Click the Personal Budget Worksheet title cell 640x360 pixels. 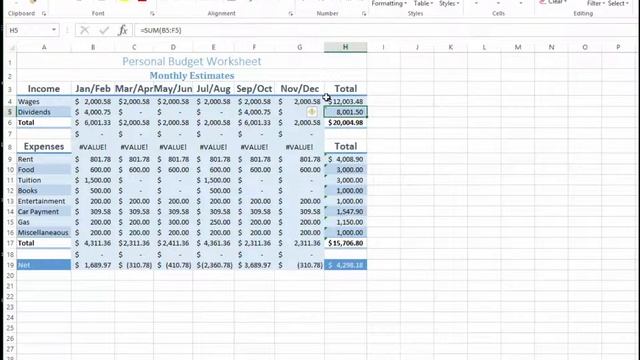point(191,62)
